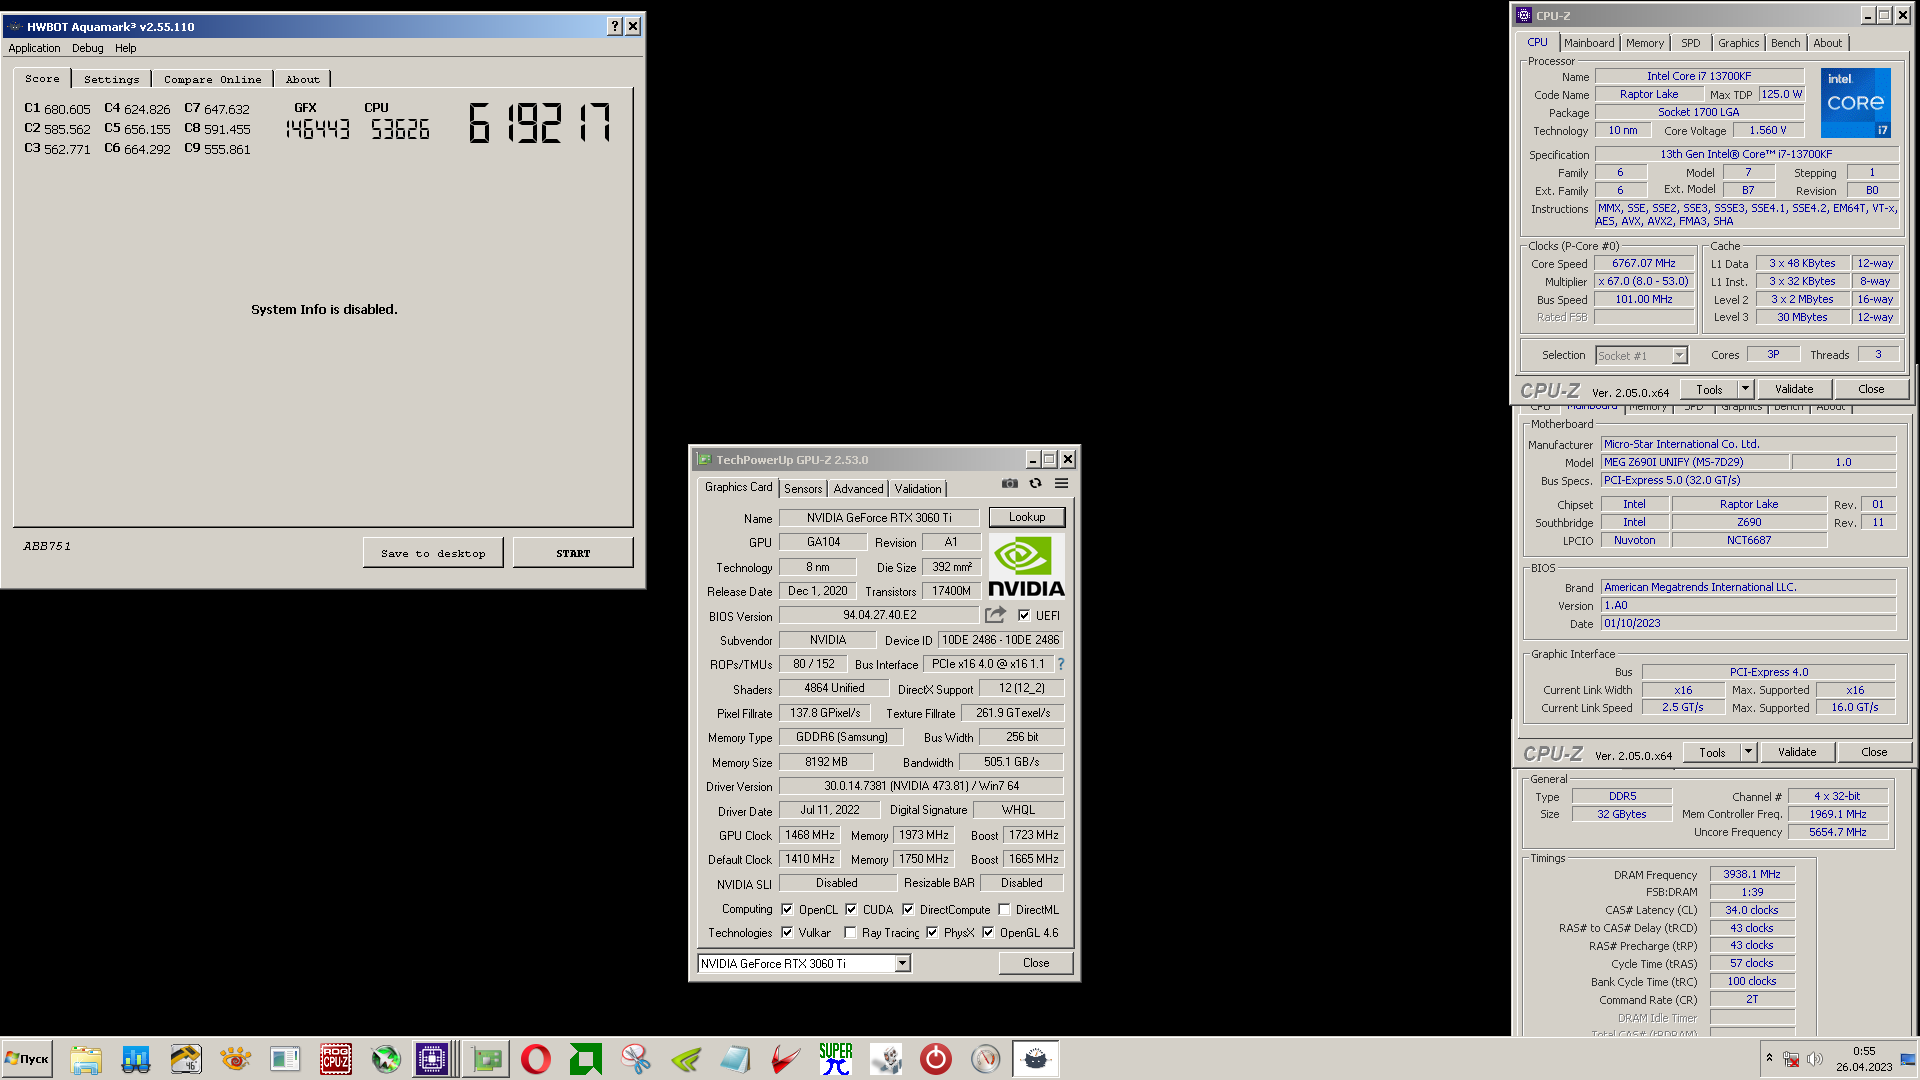Open the Start (Пуск) button
The width and height of the screenshot is (1920, 1080).
[x=27, y=1059]
